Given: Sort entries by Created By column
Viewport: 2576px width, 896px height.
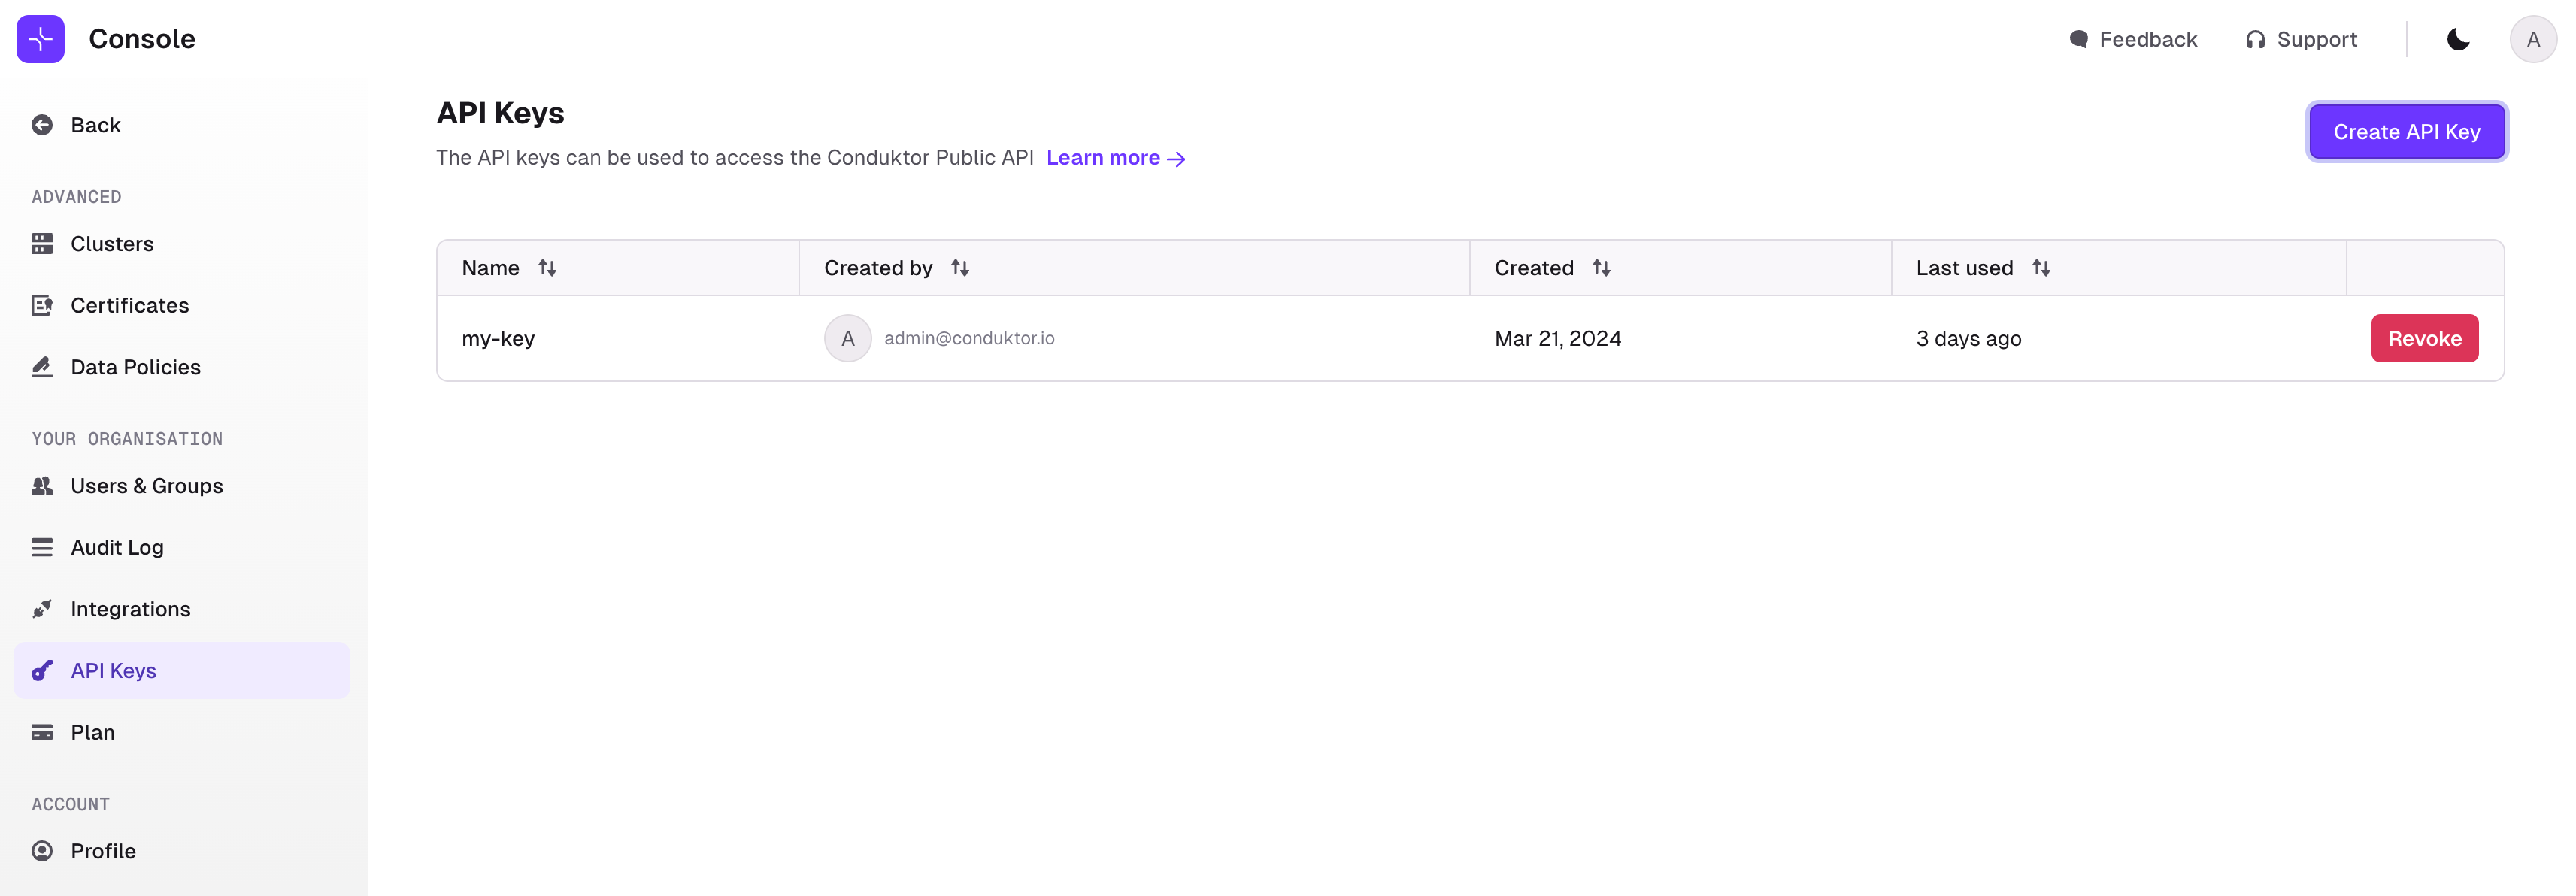Looking at the screenshot, I should tap(958, 266).
